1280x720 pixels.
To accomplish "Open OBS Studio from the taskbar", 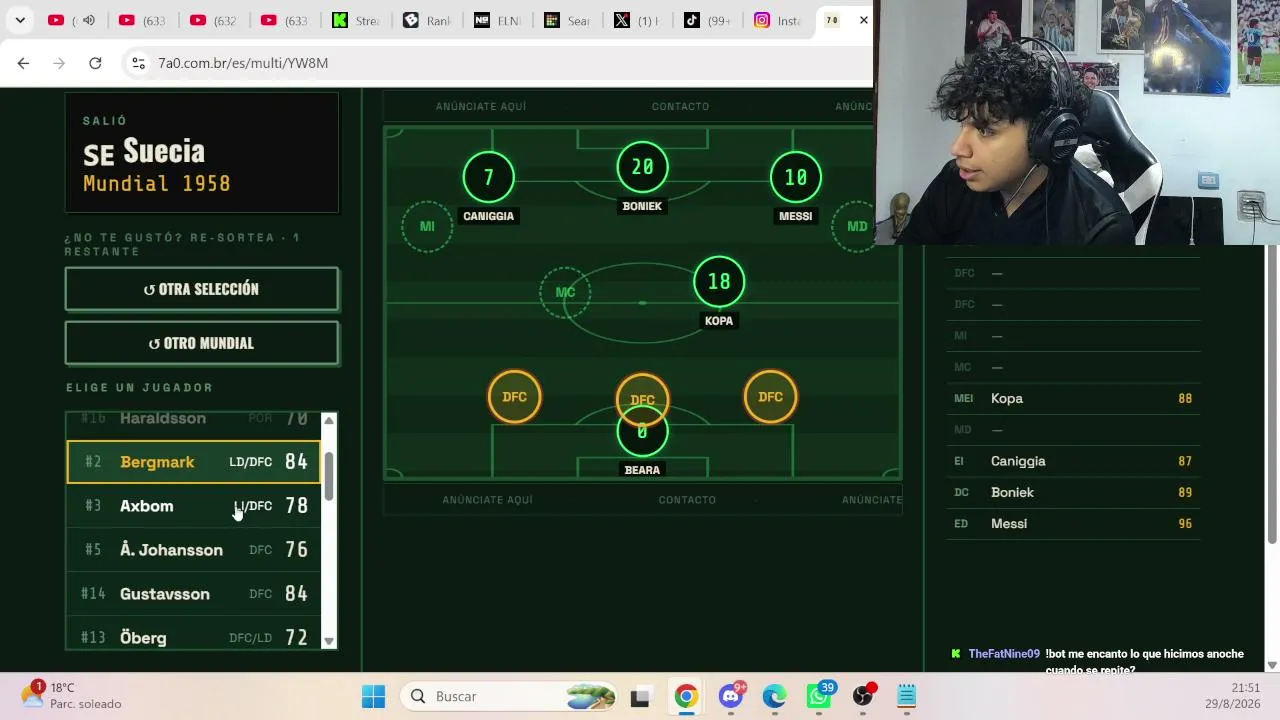I will 863,696.
